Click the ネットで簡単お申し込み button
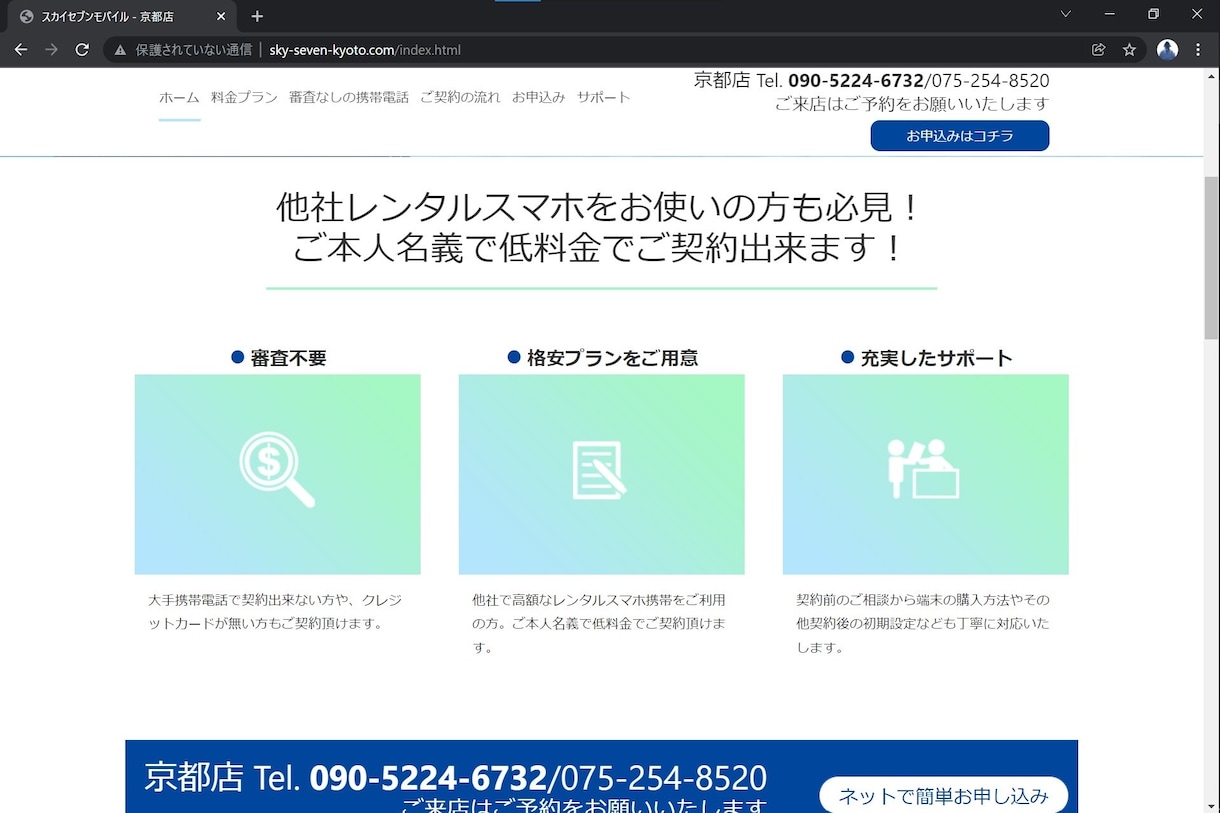This screenshot has width=1220, height=813. (x=944, y=796)
